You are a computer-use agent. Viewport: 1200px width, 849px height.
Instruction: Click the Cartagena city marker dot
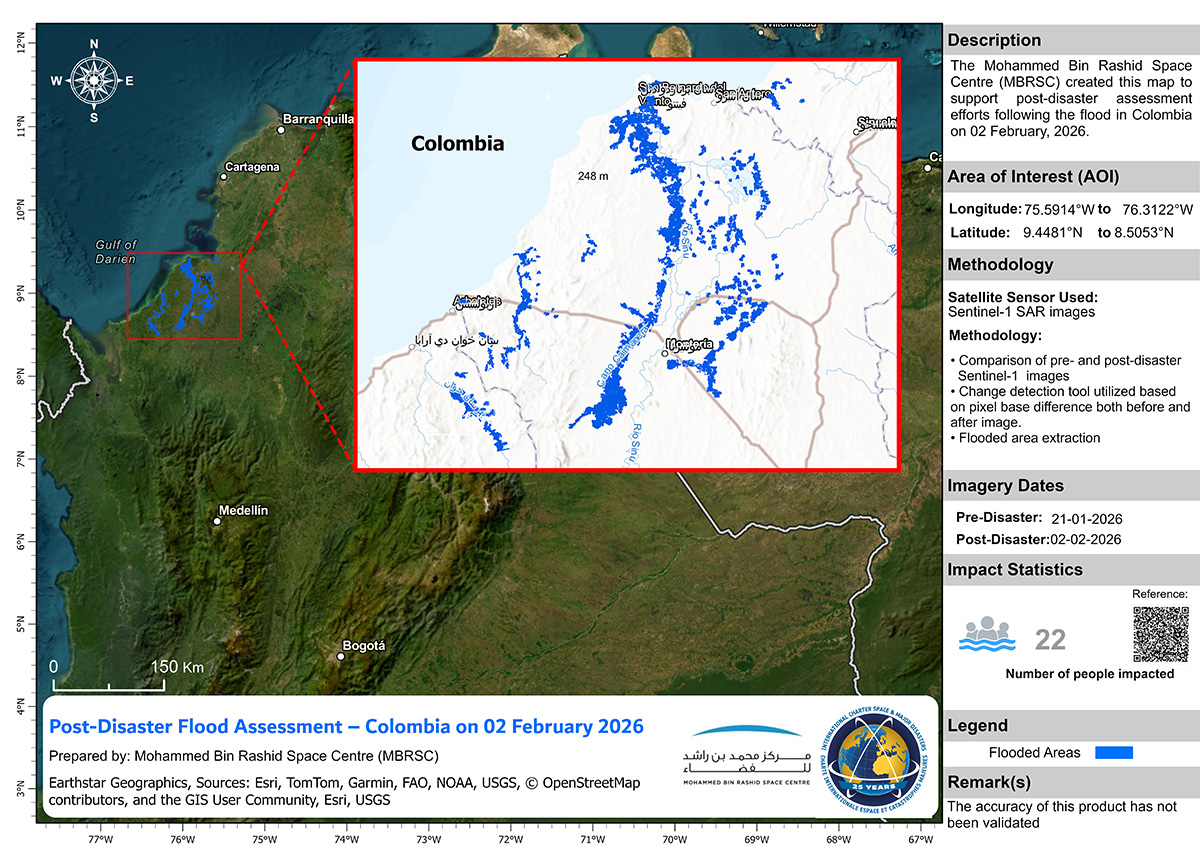pyautogui.click(x=224, y=177)
